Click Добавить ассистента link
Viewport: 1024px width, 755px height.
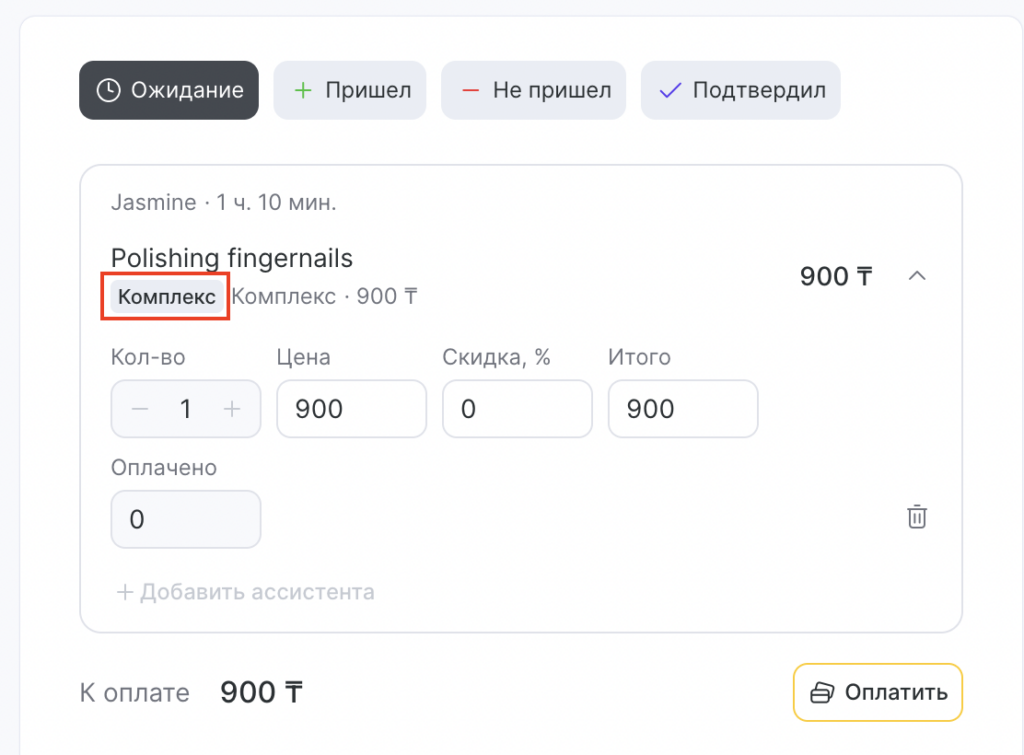246,592
